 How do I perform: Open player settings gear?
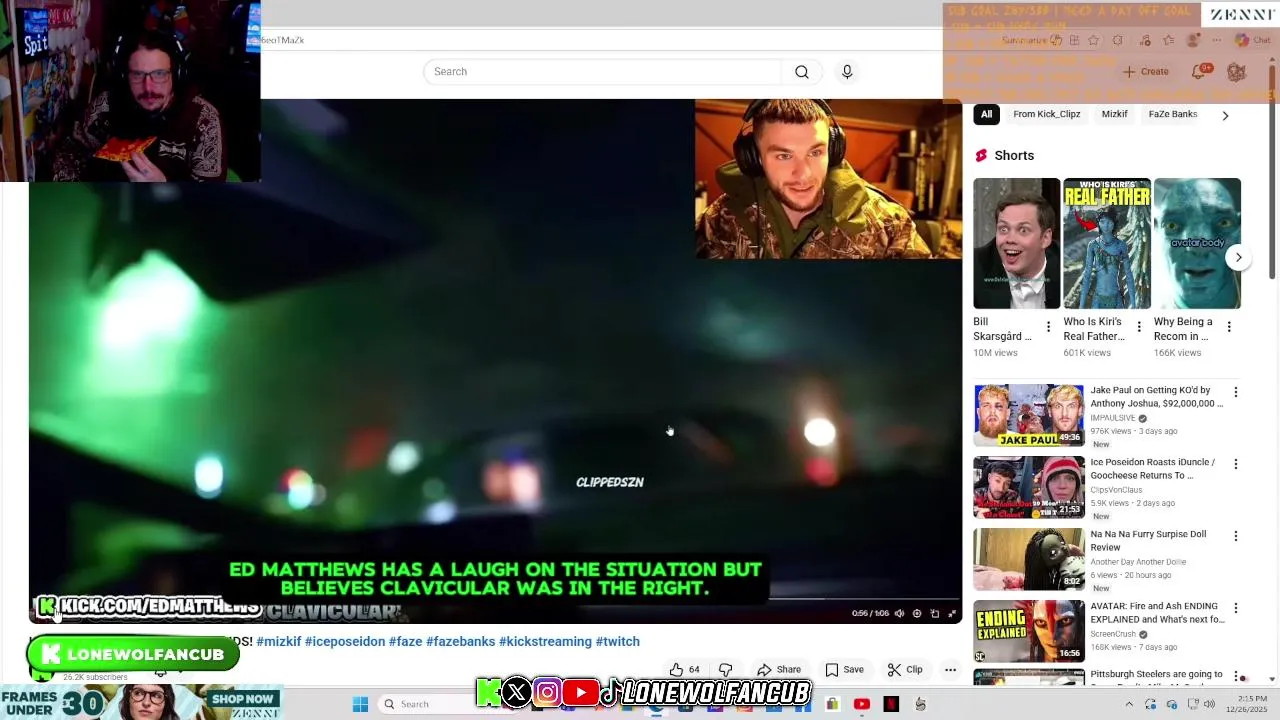(917, 614)
